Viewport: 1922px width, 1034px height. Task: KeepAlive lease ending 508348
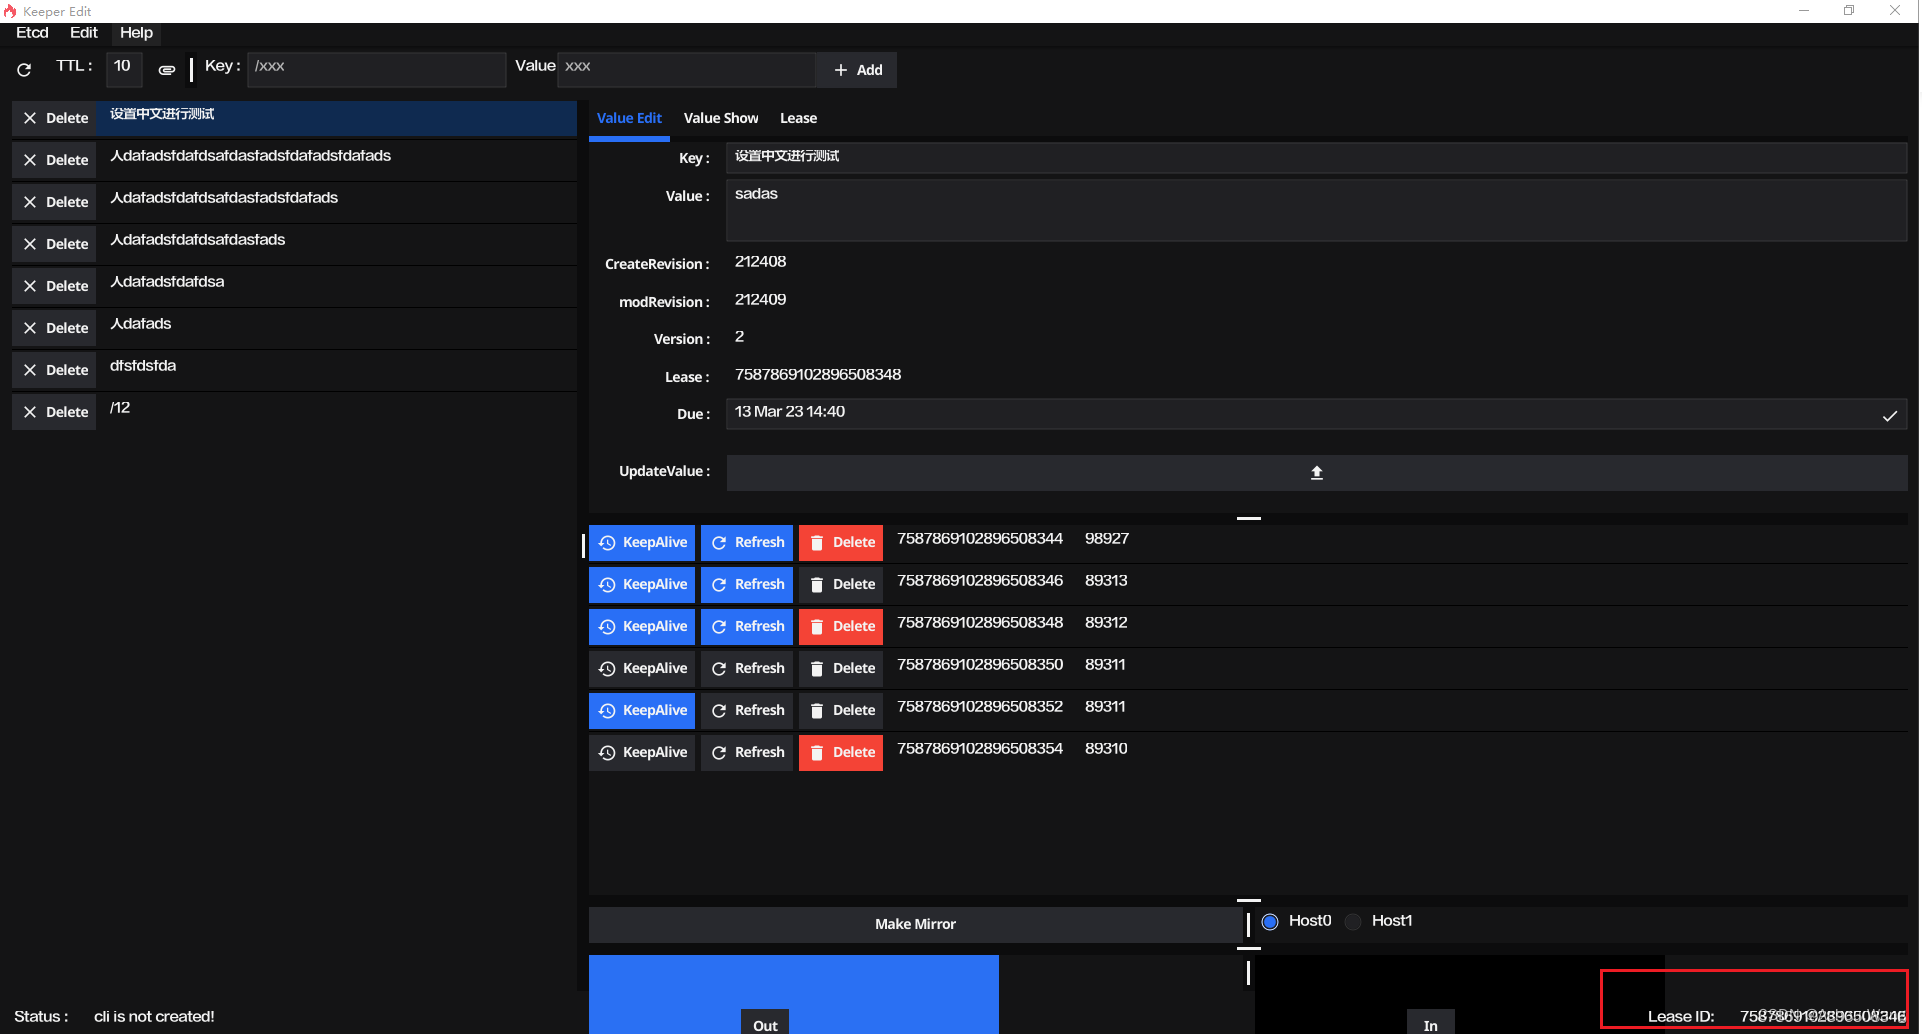(642, 627)
